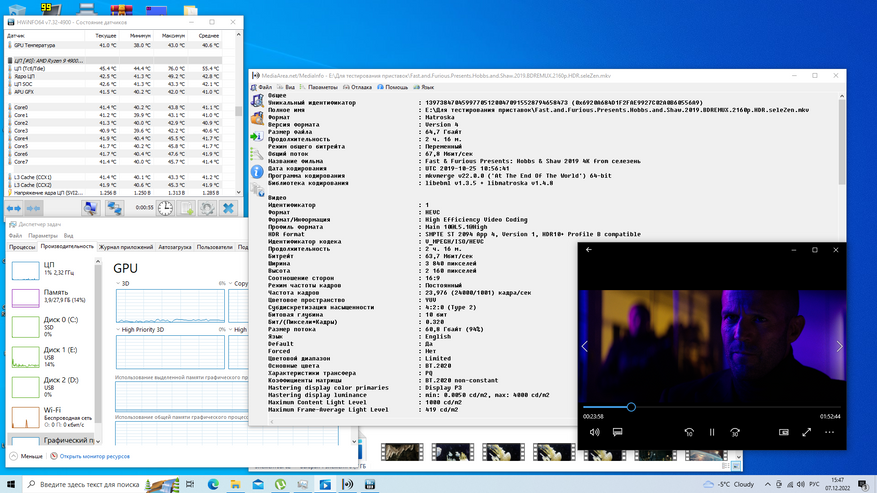Go back using the player's back arrow
Viewport: 877px width, 493px height.
(x=589, y=250)
